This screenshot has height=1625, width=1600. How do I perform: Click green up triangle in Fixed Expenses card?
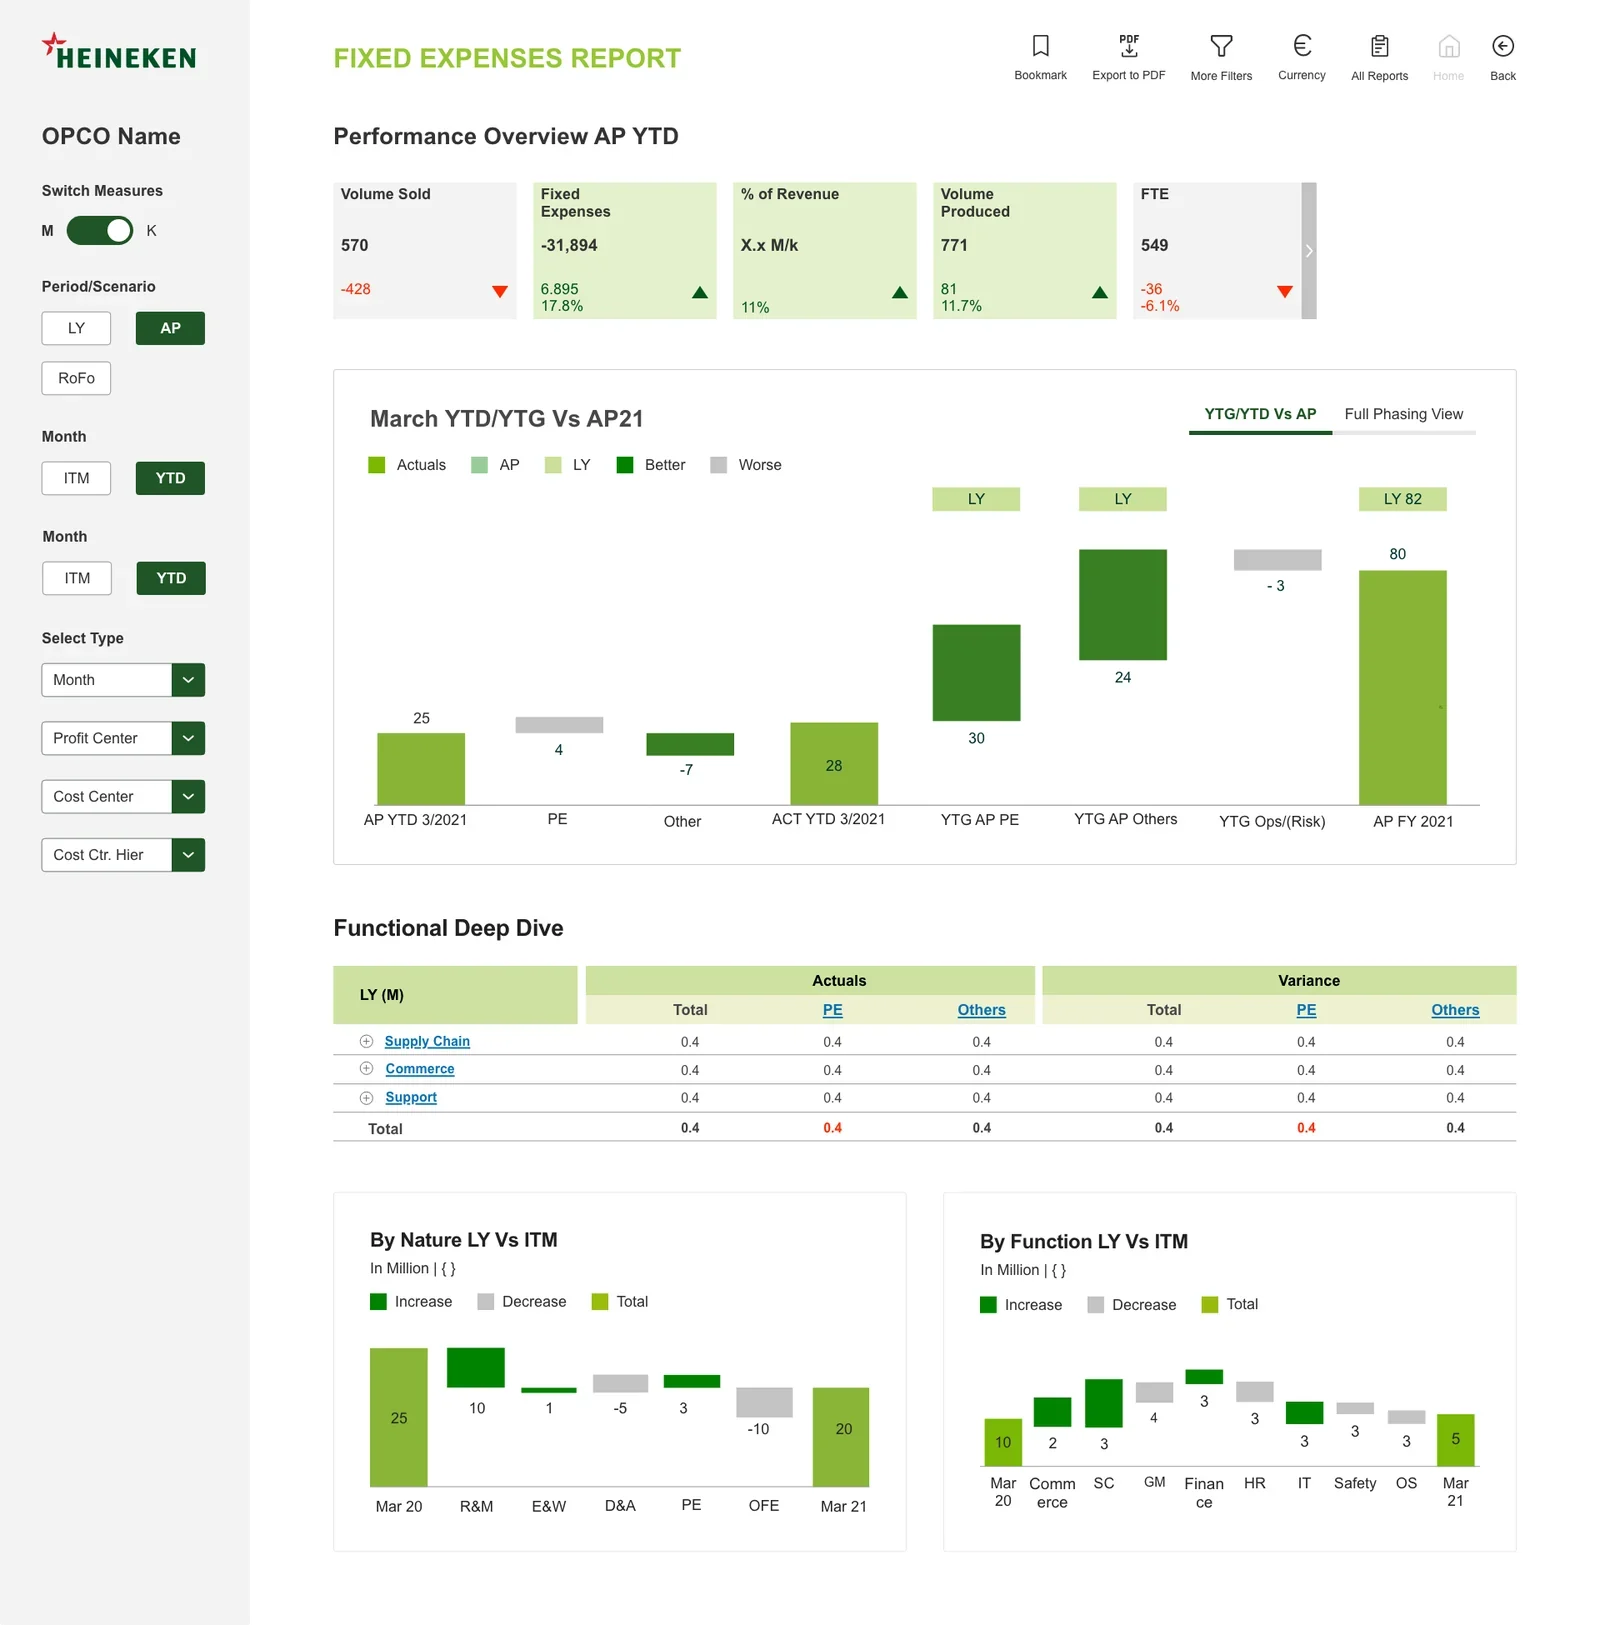tap(699, 292)
